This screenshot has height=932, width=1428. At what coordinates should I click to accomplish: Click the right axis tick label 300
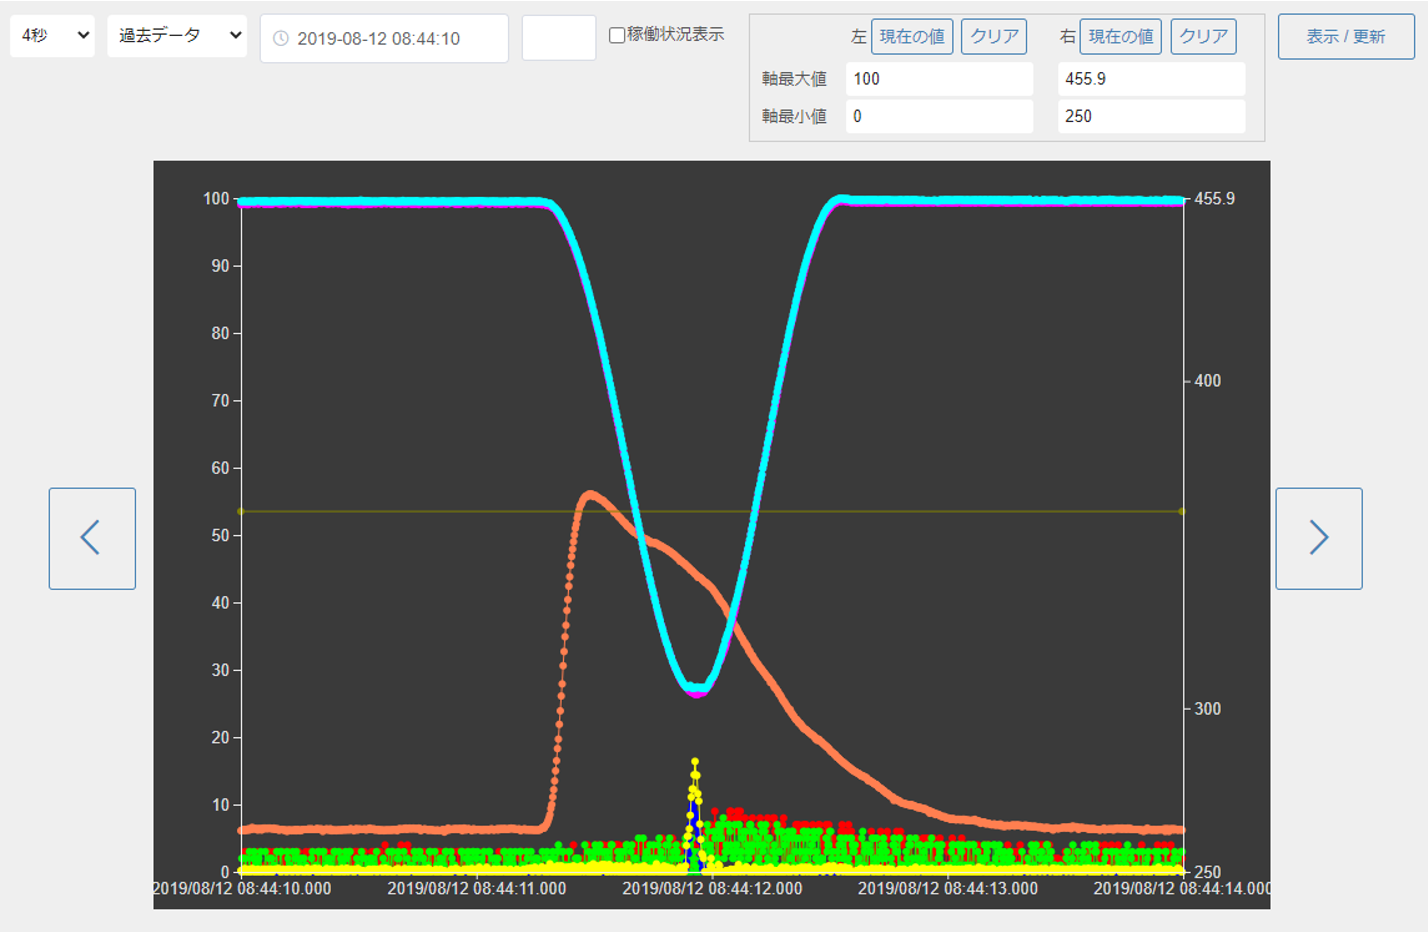1207,709
